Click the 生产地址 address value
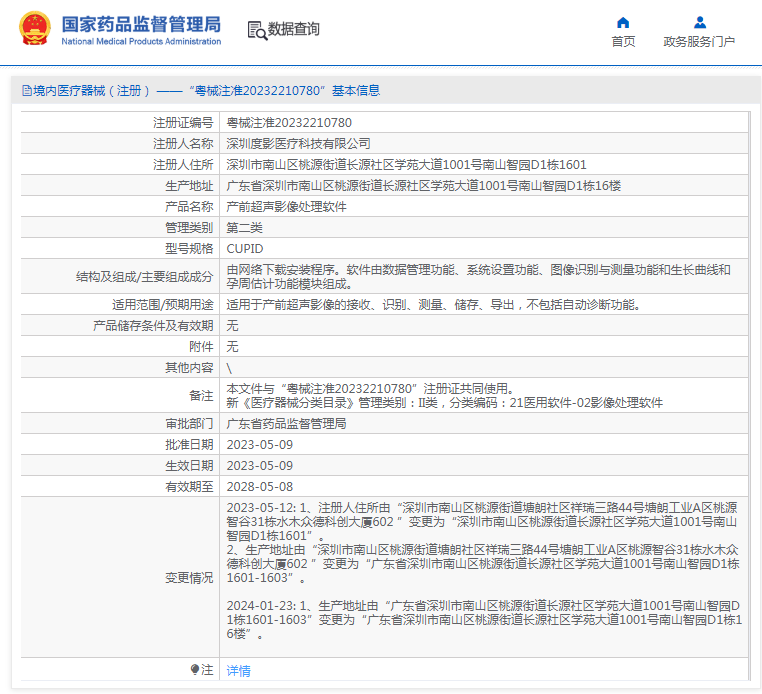 424,186
